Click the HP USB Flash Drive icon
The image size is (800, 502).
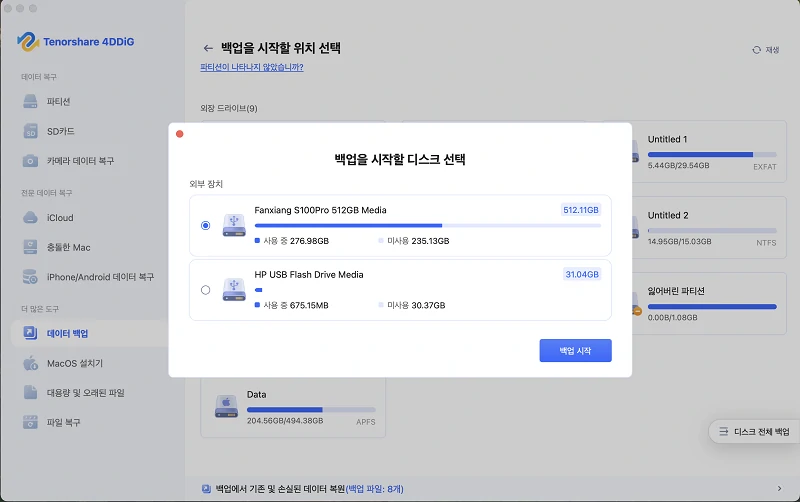click(234, 290)
